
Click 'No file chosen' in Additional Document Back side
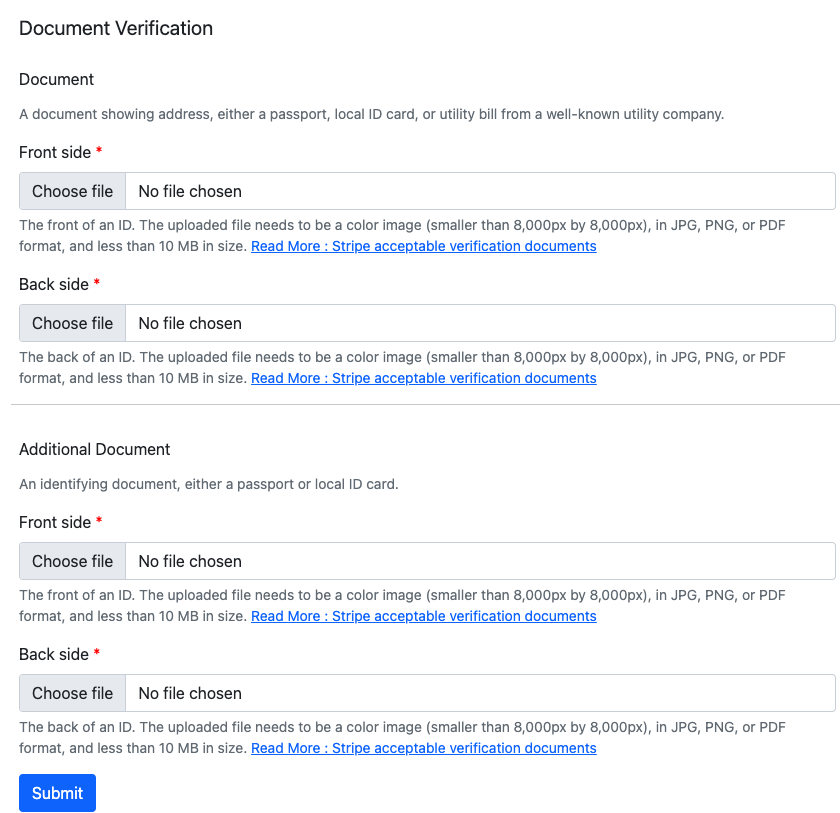click(190, 693)
